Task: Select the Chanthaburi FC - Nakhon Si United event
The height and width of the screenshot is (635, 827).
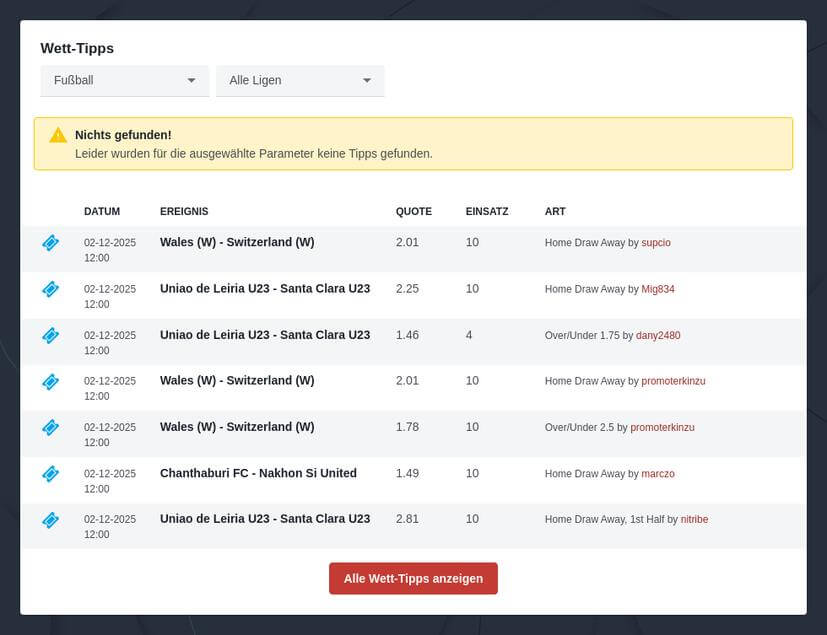Action: coord(258,473)
